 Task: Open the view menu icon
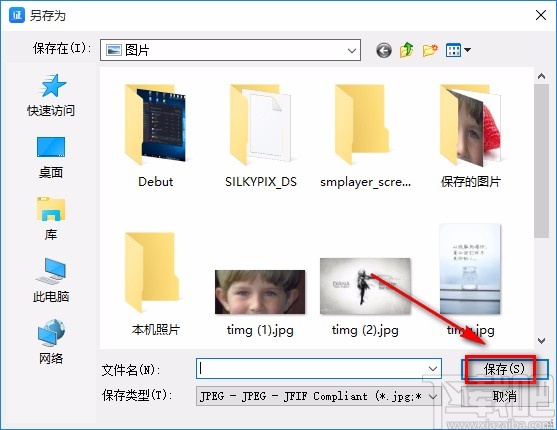click(453, 50)
